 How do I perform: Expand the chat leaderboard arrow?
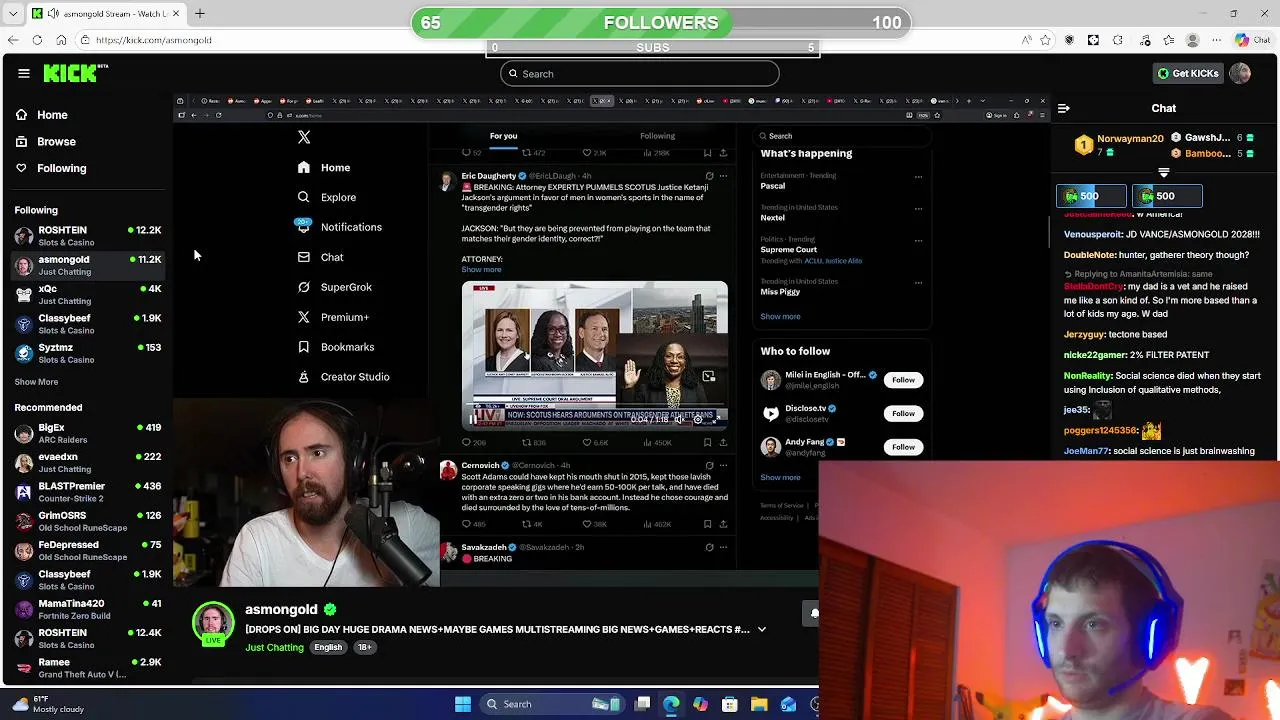1163,173
